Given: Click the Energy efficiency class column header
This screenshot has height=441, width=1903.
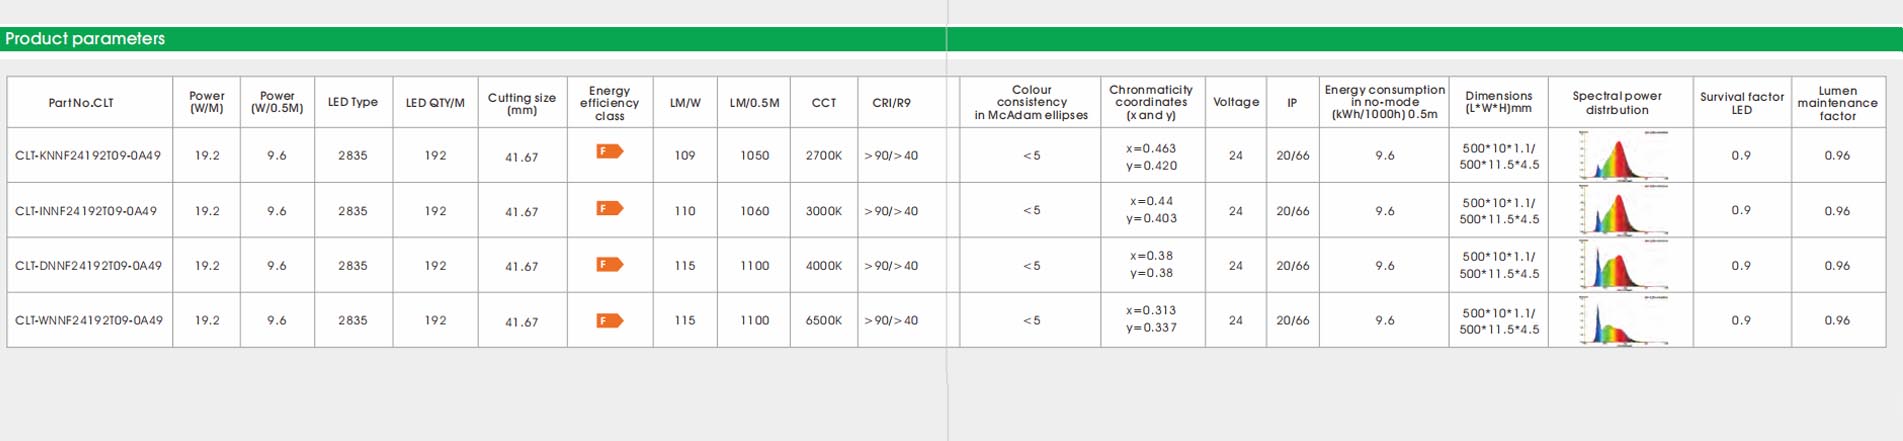Looking at the screenshot, I should point(609,103).
